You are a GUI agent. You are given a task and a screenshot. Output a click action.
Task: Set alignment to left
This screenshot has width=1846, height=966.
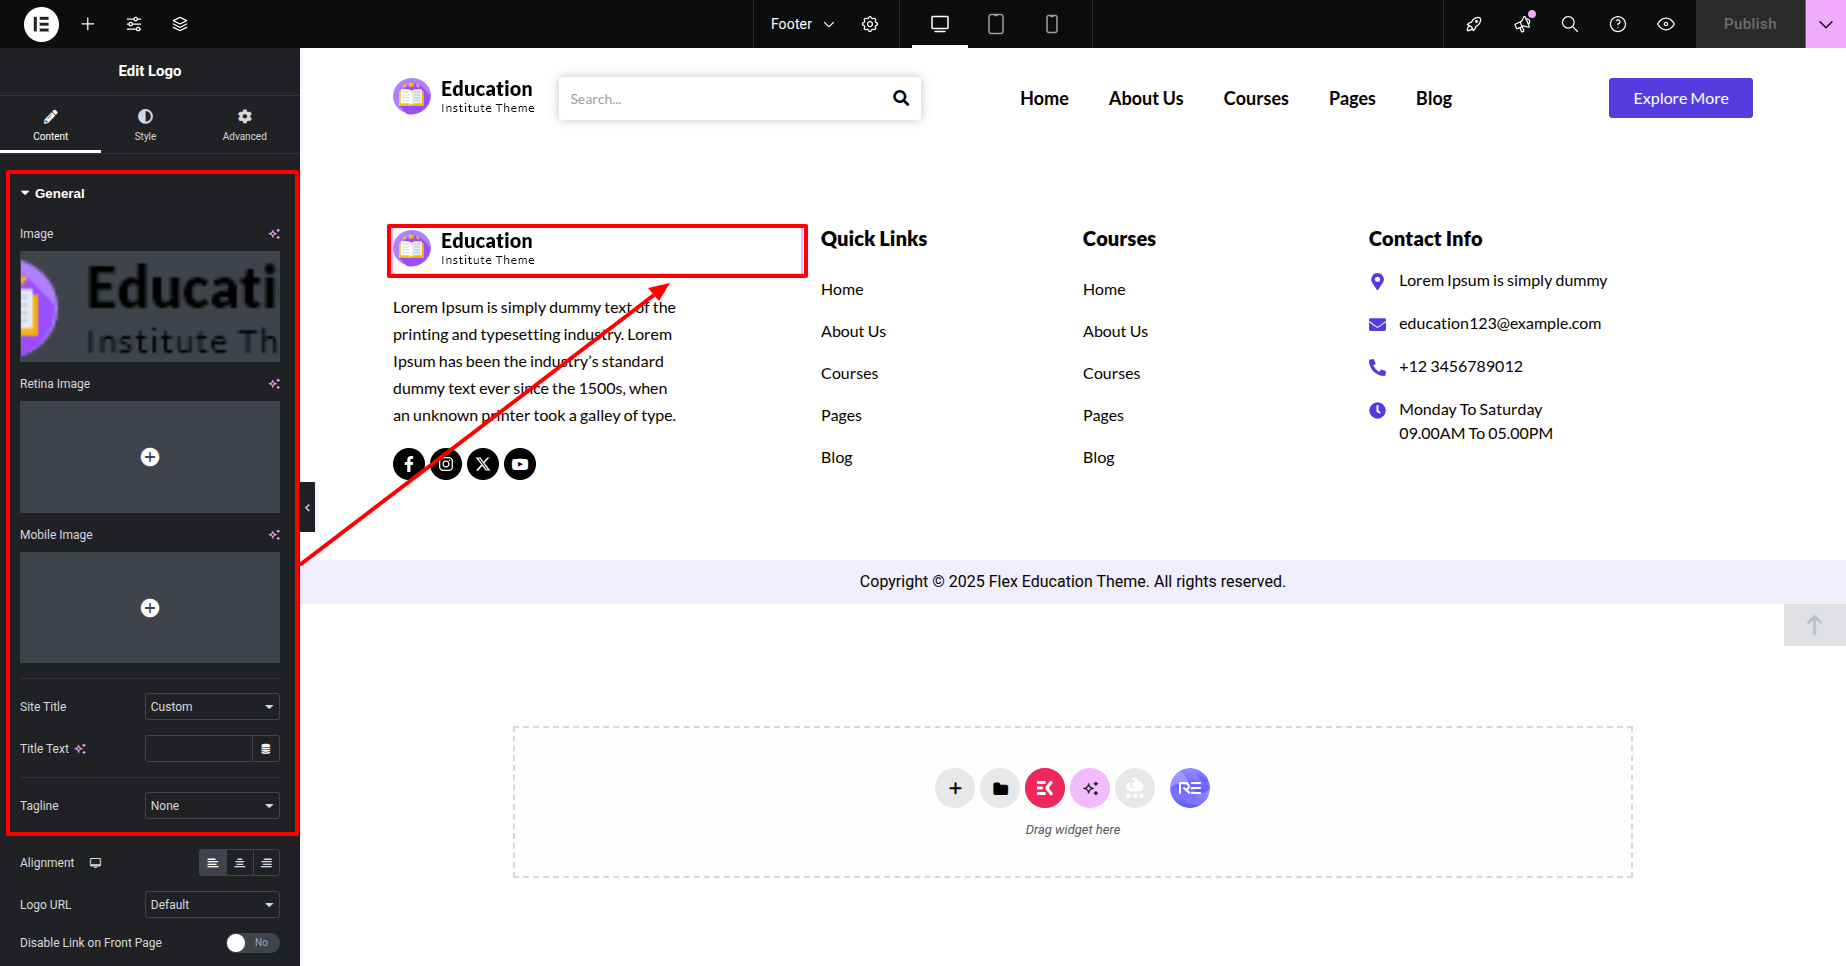tap(213, 863)
